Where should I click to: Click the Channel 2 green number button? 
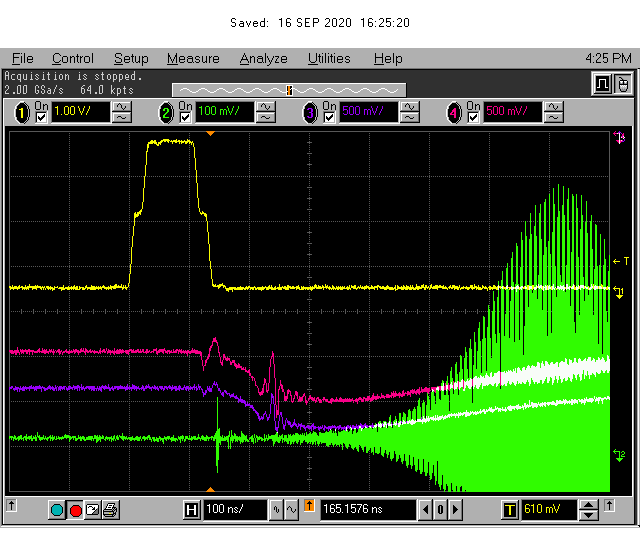[166, 113]
